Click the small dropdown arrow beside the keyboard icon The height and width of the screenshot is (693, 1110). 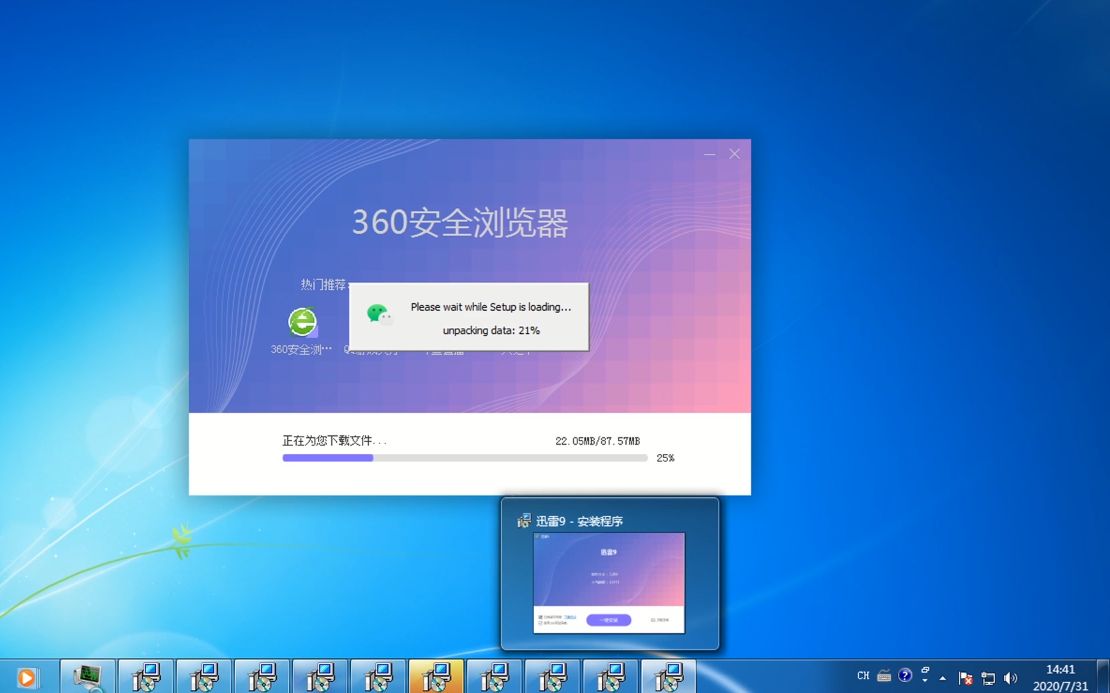[x=924, y=680]
